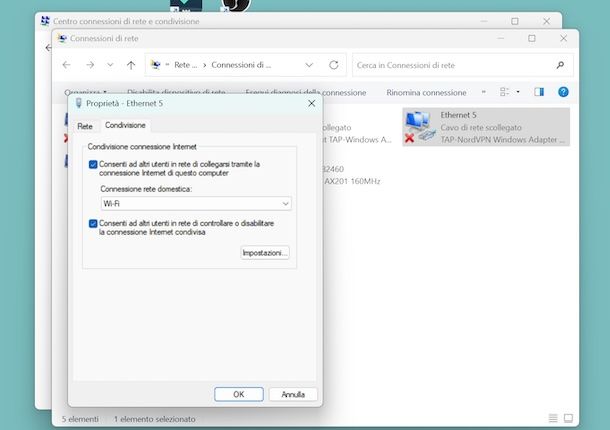Open recent locations chevron in navigation bar
The image size is (610, 430).
[110, 65]
